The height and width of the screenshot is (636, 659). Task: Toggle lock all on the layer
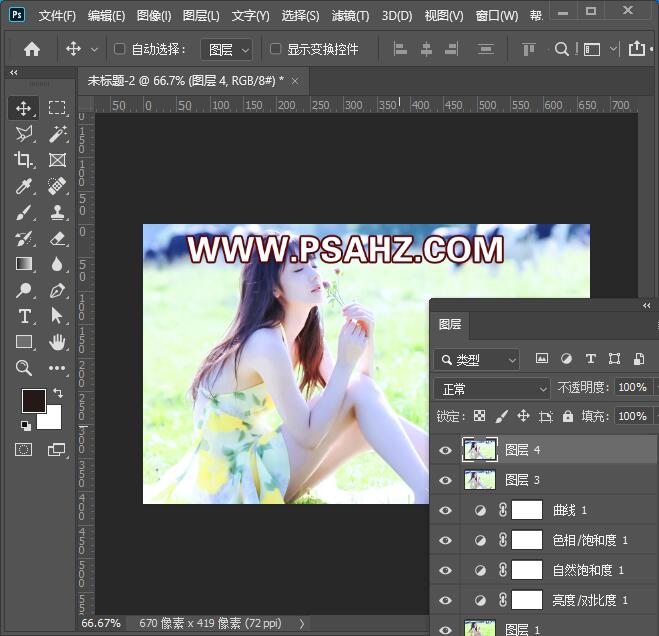(x=568, y=416)
